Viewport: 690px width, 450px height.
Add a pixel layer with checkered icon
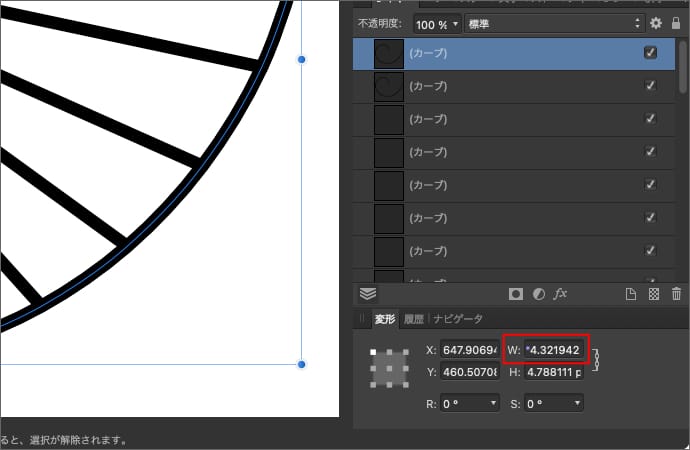[x=653, y=294]
